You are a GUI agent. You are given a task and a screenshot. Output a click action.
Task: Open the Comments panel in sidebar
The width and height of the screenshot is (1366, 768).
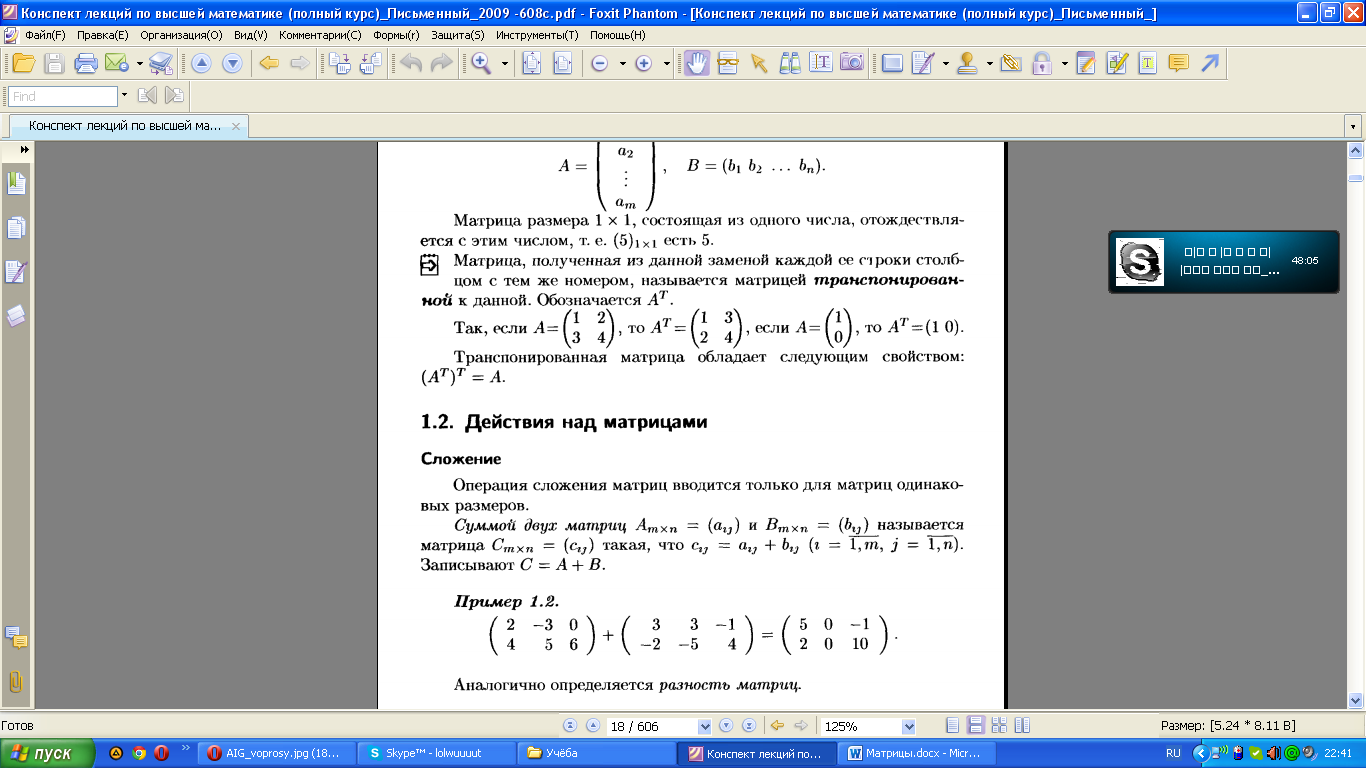(x=16, y=636)
